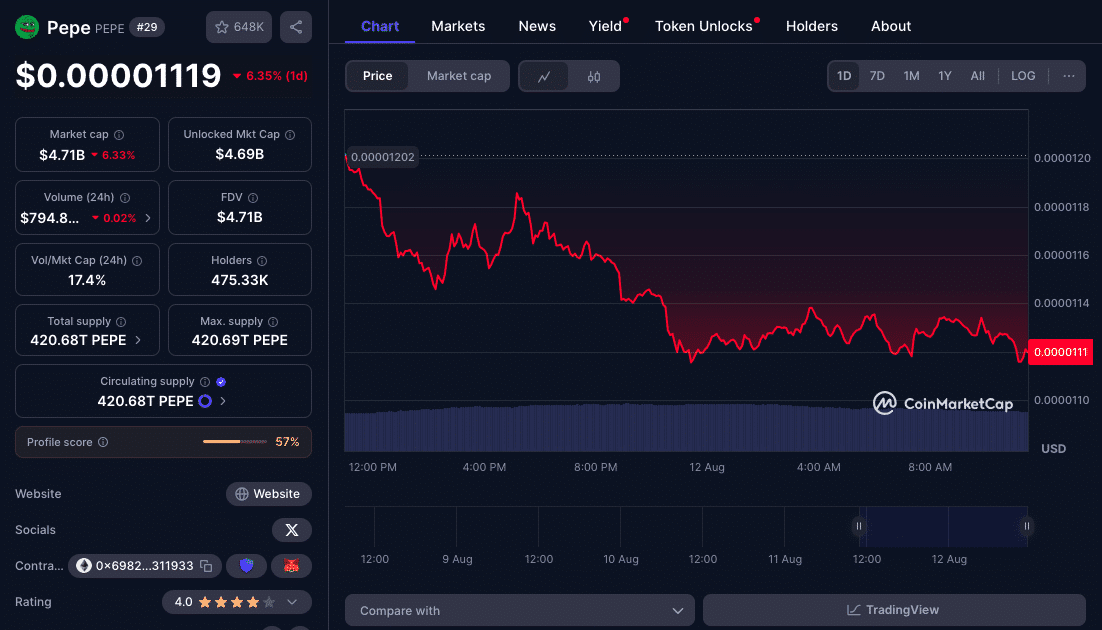Show Total supply info icon
1102x630 pixels.
[121, 322]
